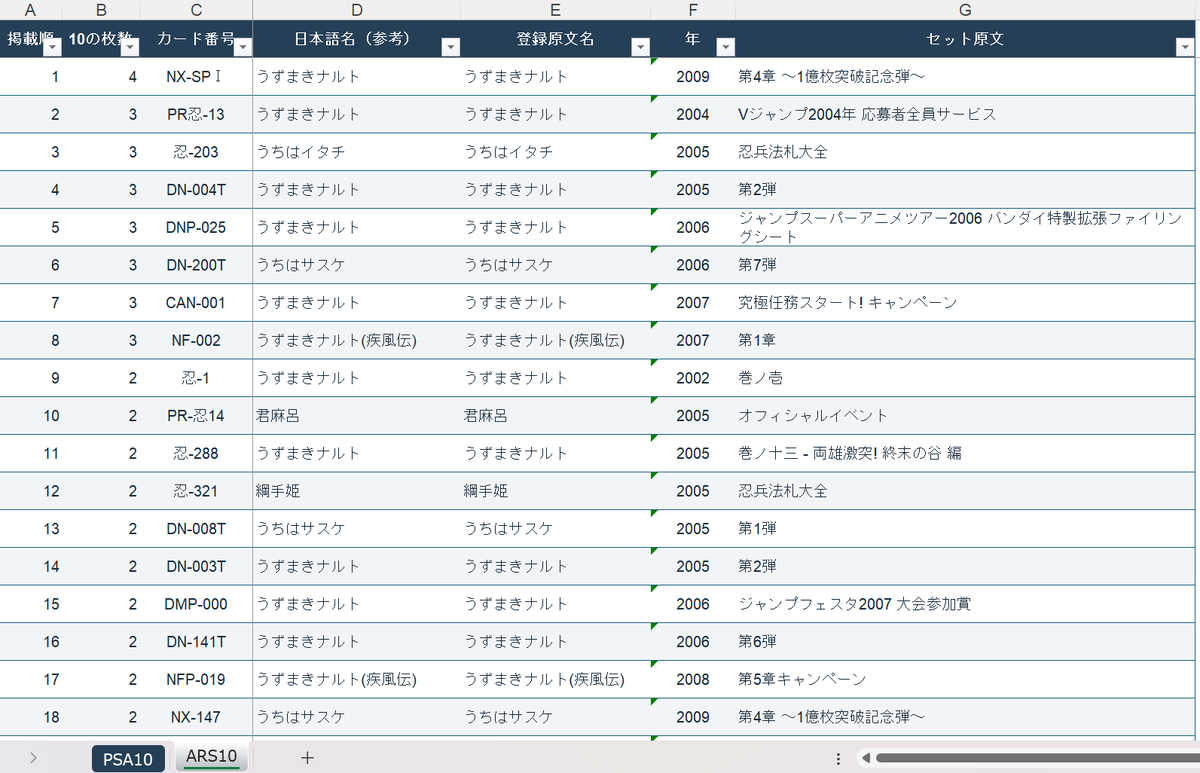1200x773 pixels.
Task: Select year cell 2002
Action: [x=693, y=378]
